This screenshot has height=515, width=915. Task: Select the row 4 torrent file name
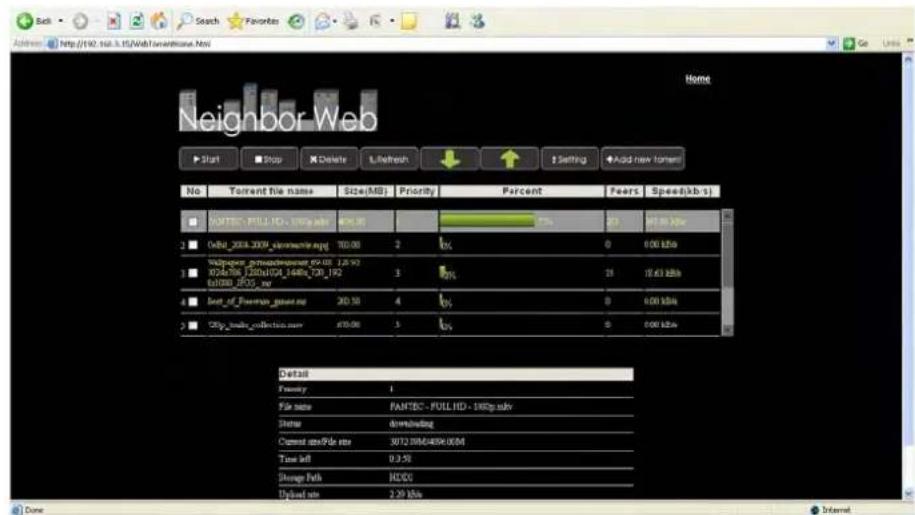(257, 302)
